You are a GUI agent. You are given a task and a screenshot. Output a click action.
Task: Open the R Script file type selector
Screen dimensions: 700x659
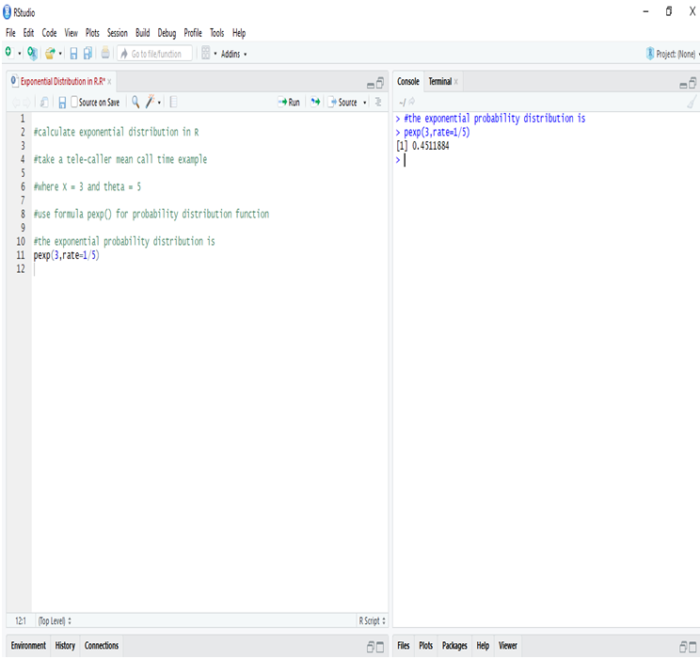coord(372,620)
